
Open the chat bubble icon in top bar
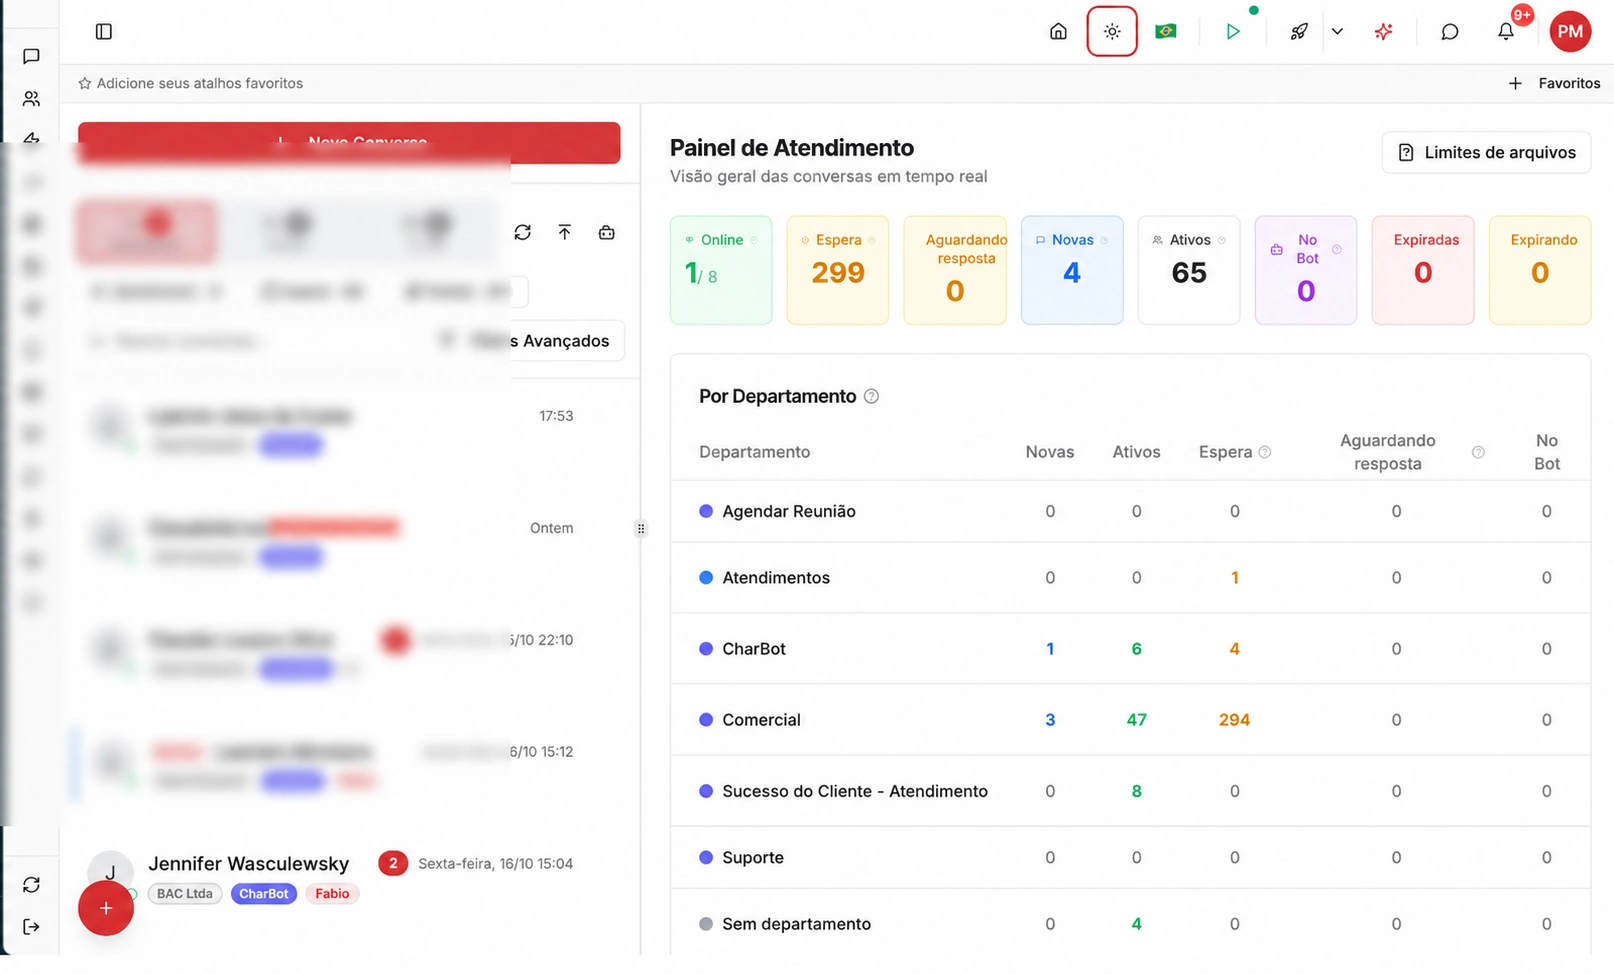click(1450, 32)
